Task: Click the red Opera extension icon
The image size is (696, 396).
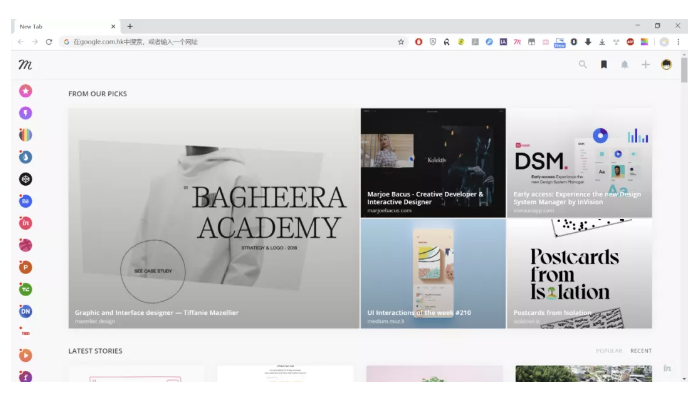Action: point(419,42)
